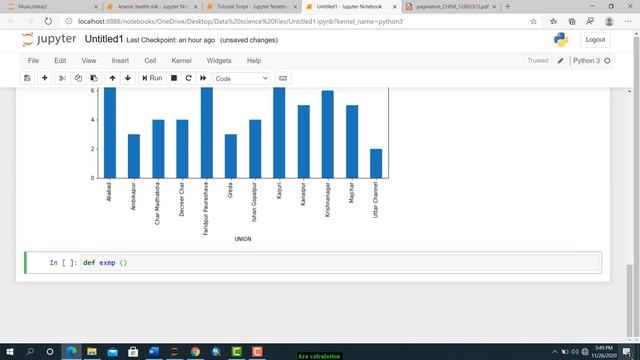
Task: Click the UNION axis label in the chart
Action: [x=243, y=239]
